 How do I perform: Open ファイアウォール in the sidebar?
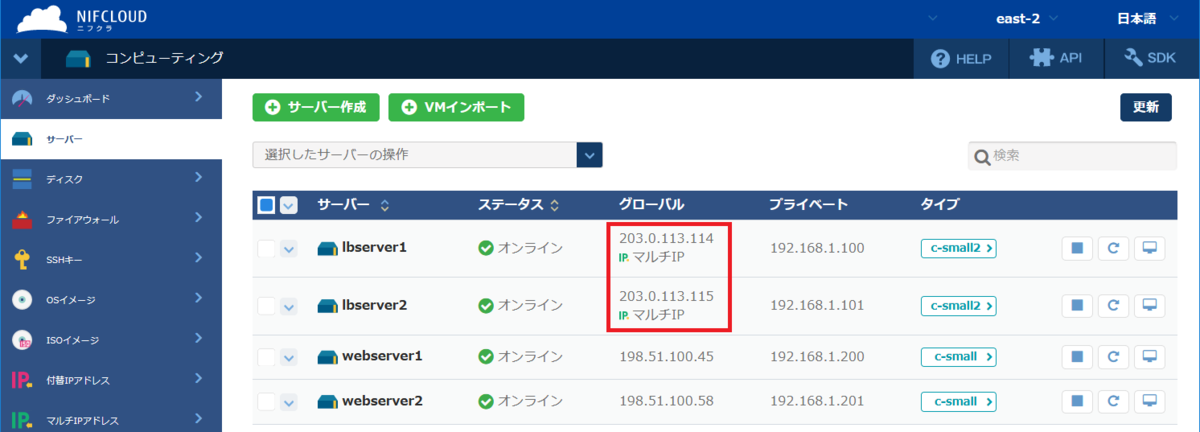coord(110,219)
